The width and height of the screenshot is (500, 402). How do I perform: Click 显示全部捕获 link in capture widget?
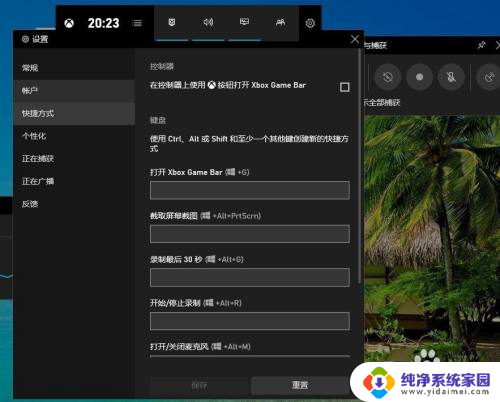click(382, 102)
